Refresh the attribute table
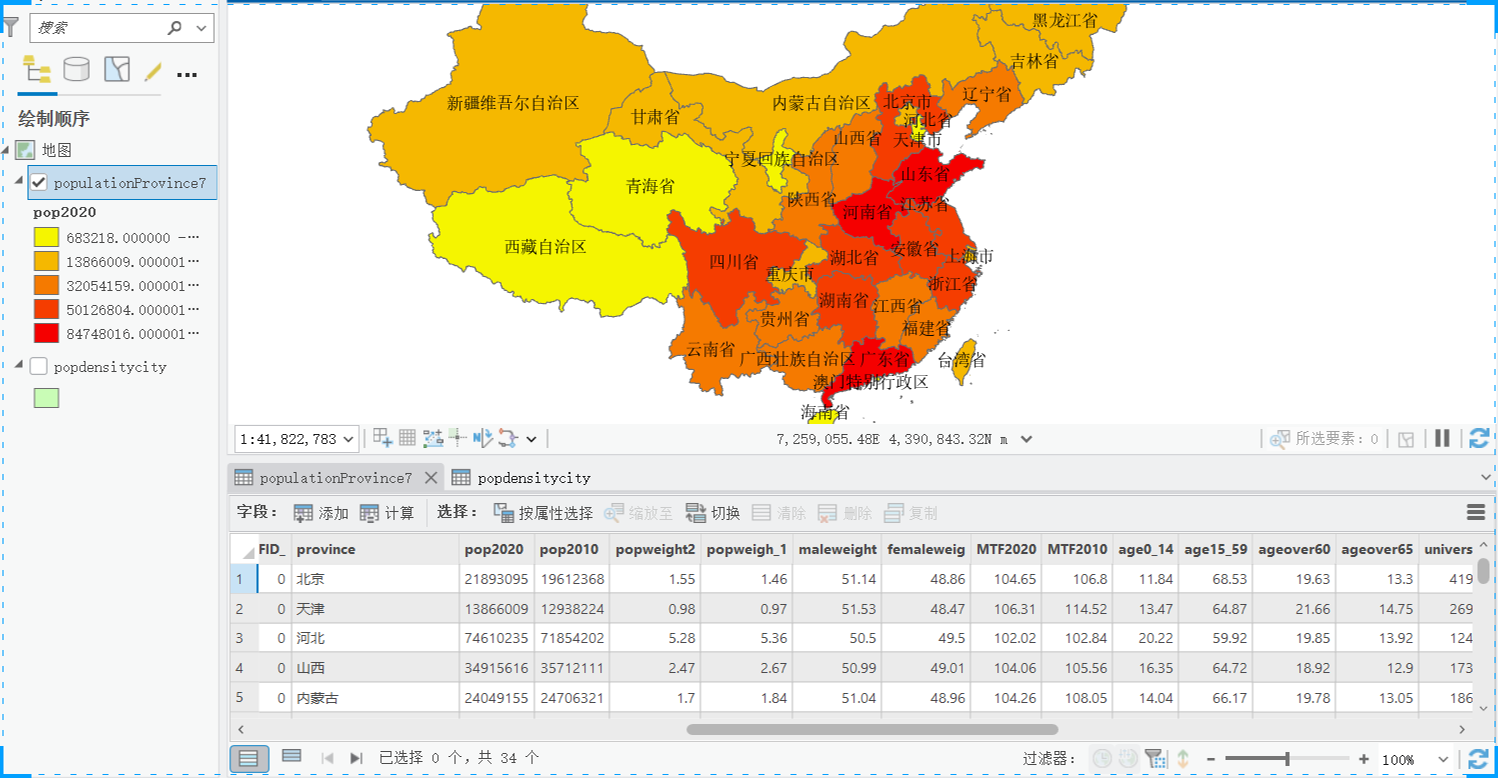The image size is (1499, 778). 1479,759
